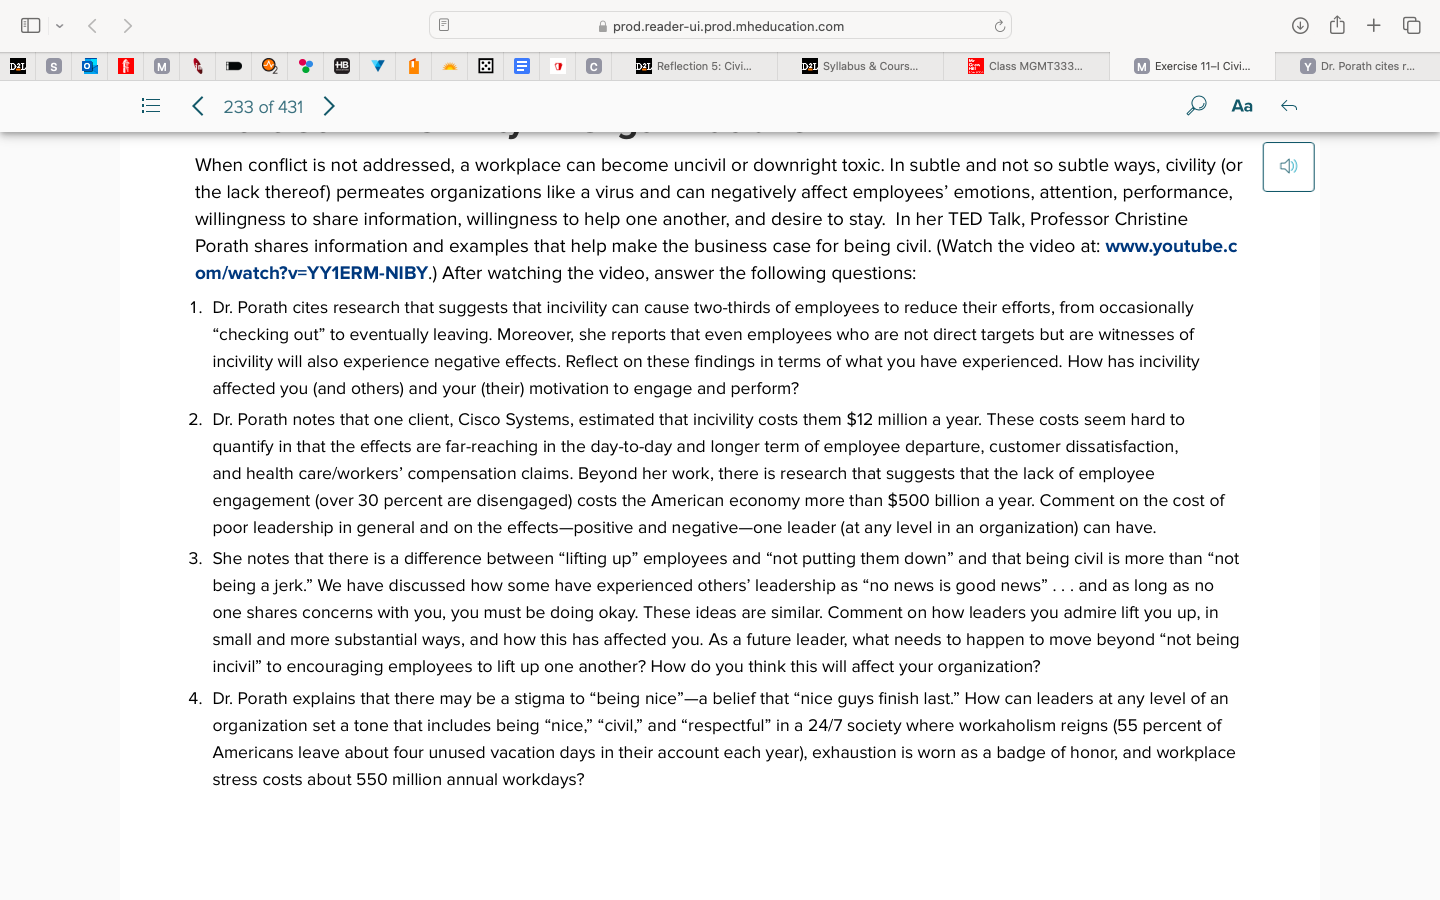Switch to the Exercise 11–I Civi... tab

[1192, 66]
